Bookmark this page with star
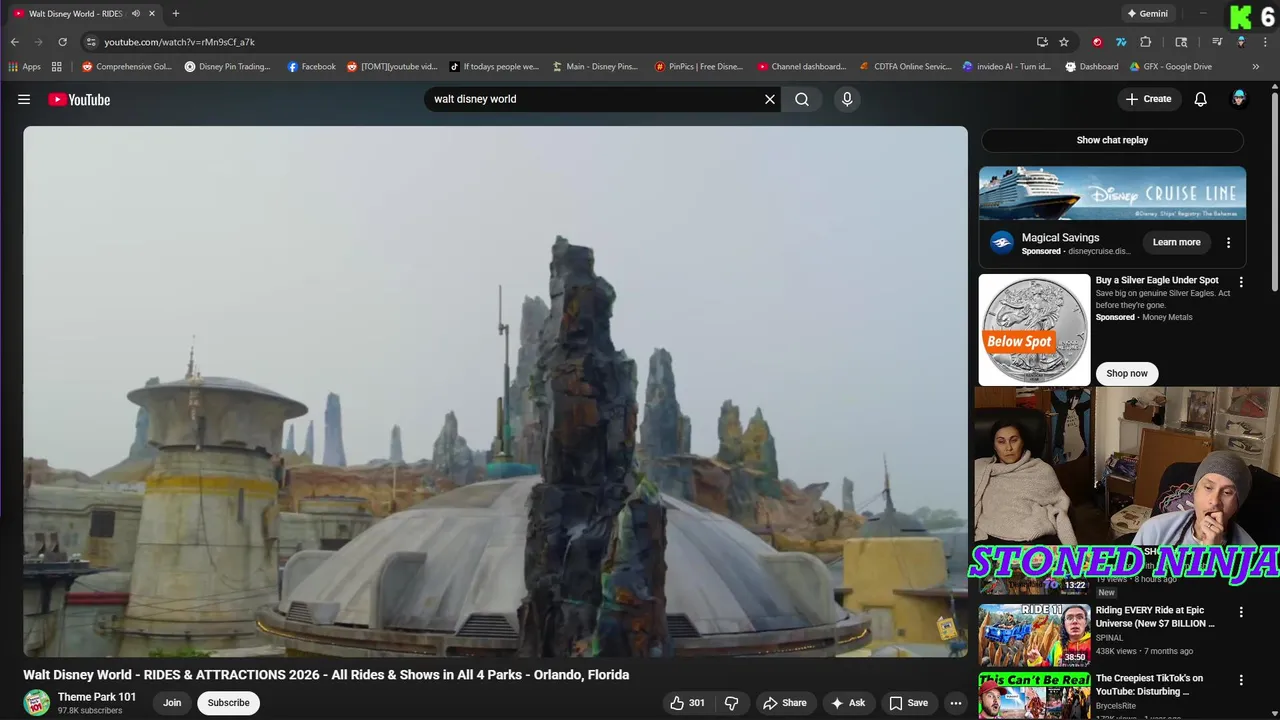This screenshot has height=720, width=1280. (1064, 42)
